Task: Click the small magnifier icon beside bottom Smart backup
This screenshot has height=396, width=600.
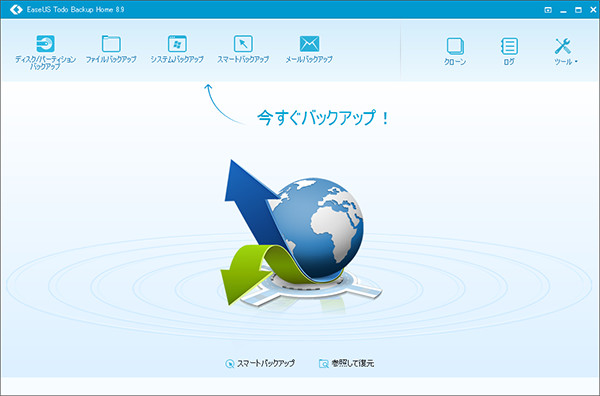Action: pos(230,363)
